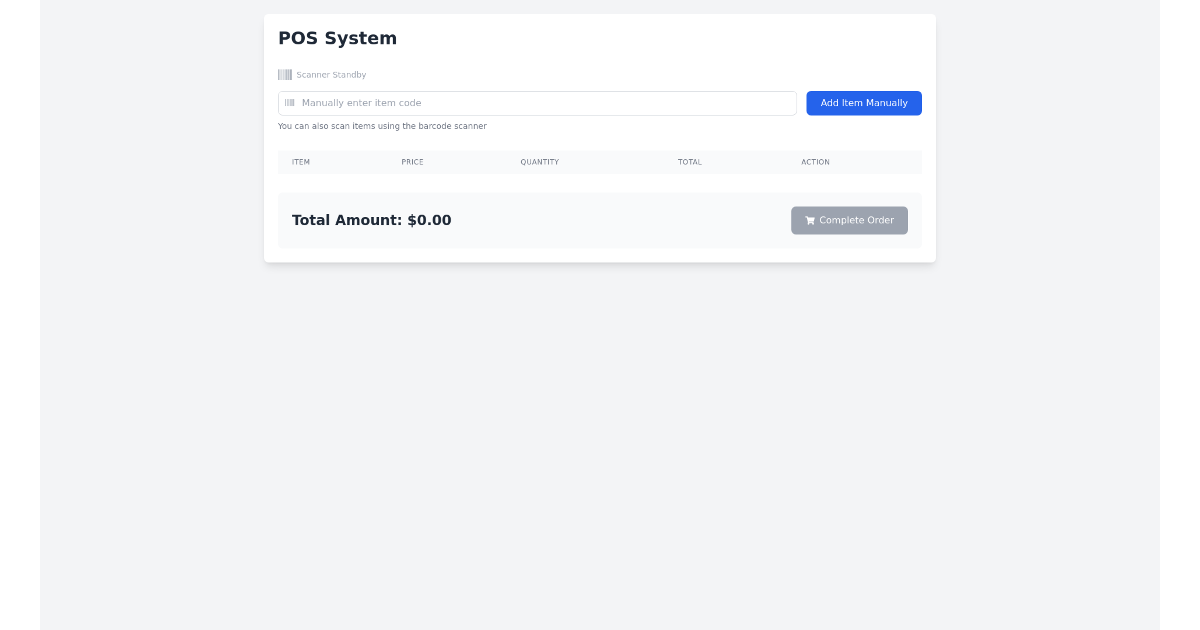The height and width of the screenshot is (630, 1200).
Task: Click the Add Item Manually button
Action: click(863, 103)
